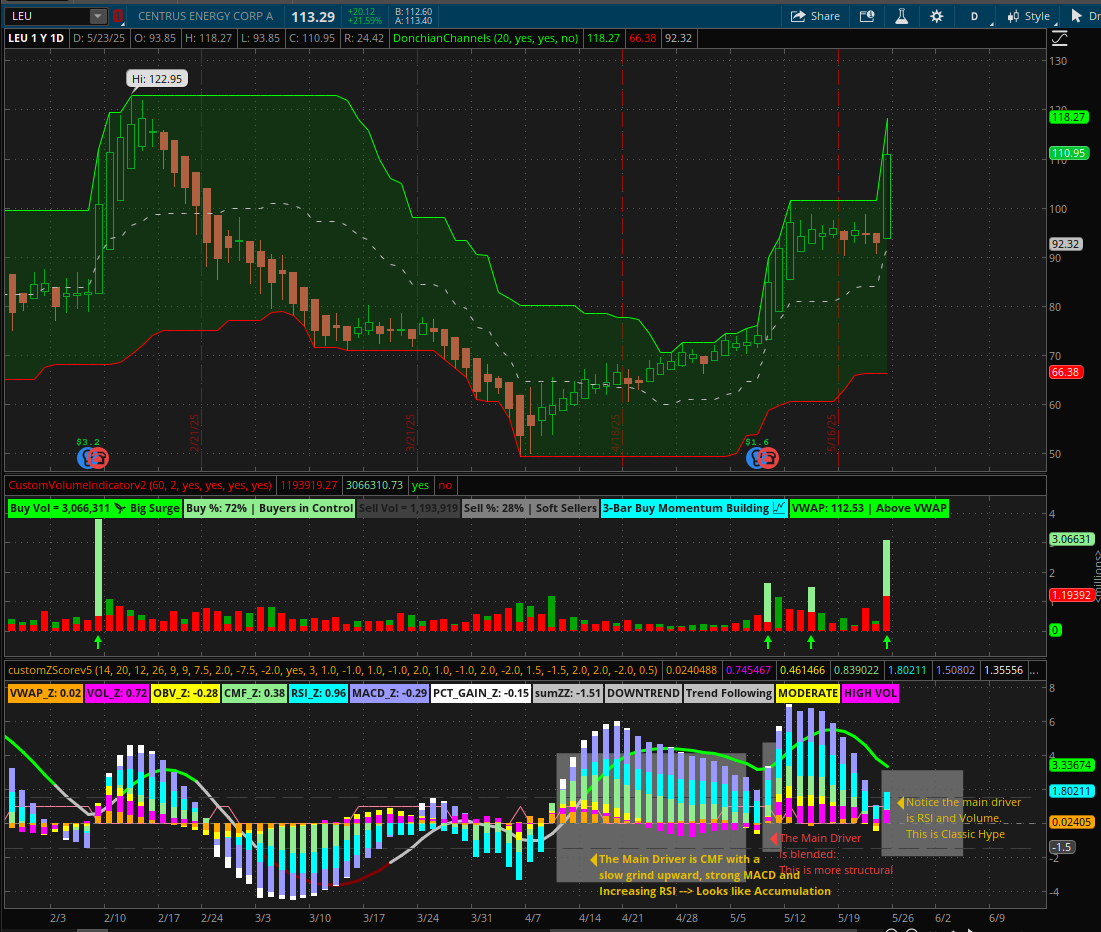The height and width of the screenshot is (932, 1101).
Task: Click the LEU symbol input field
Action: point(49,15)
